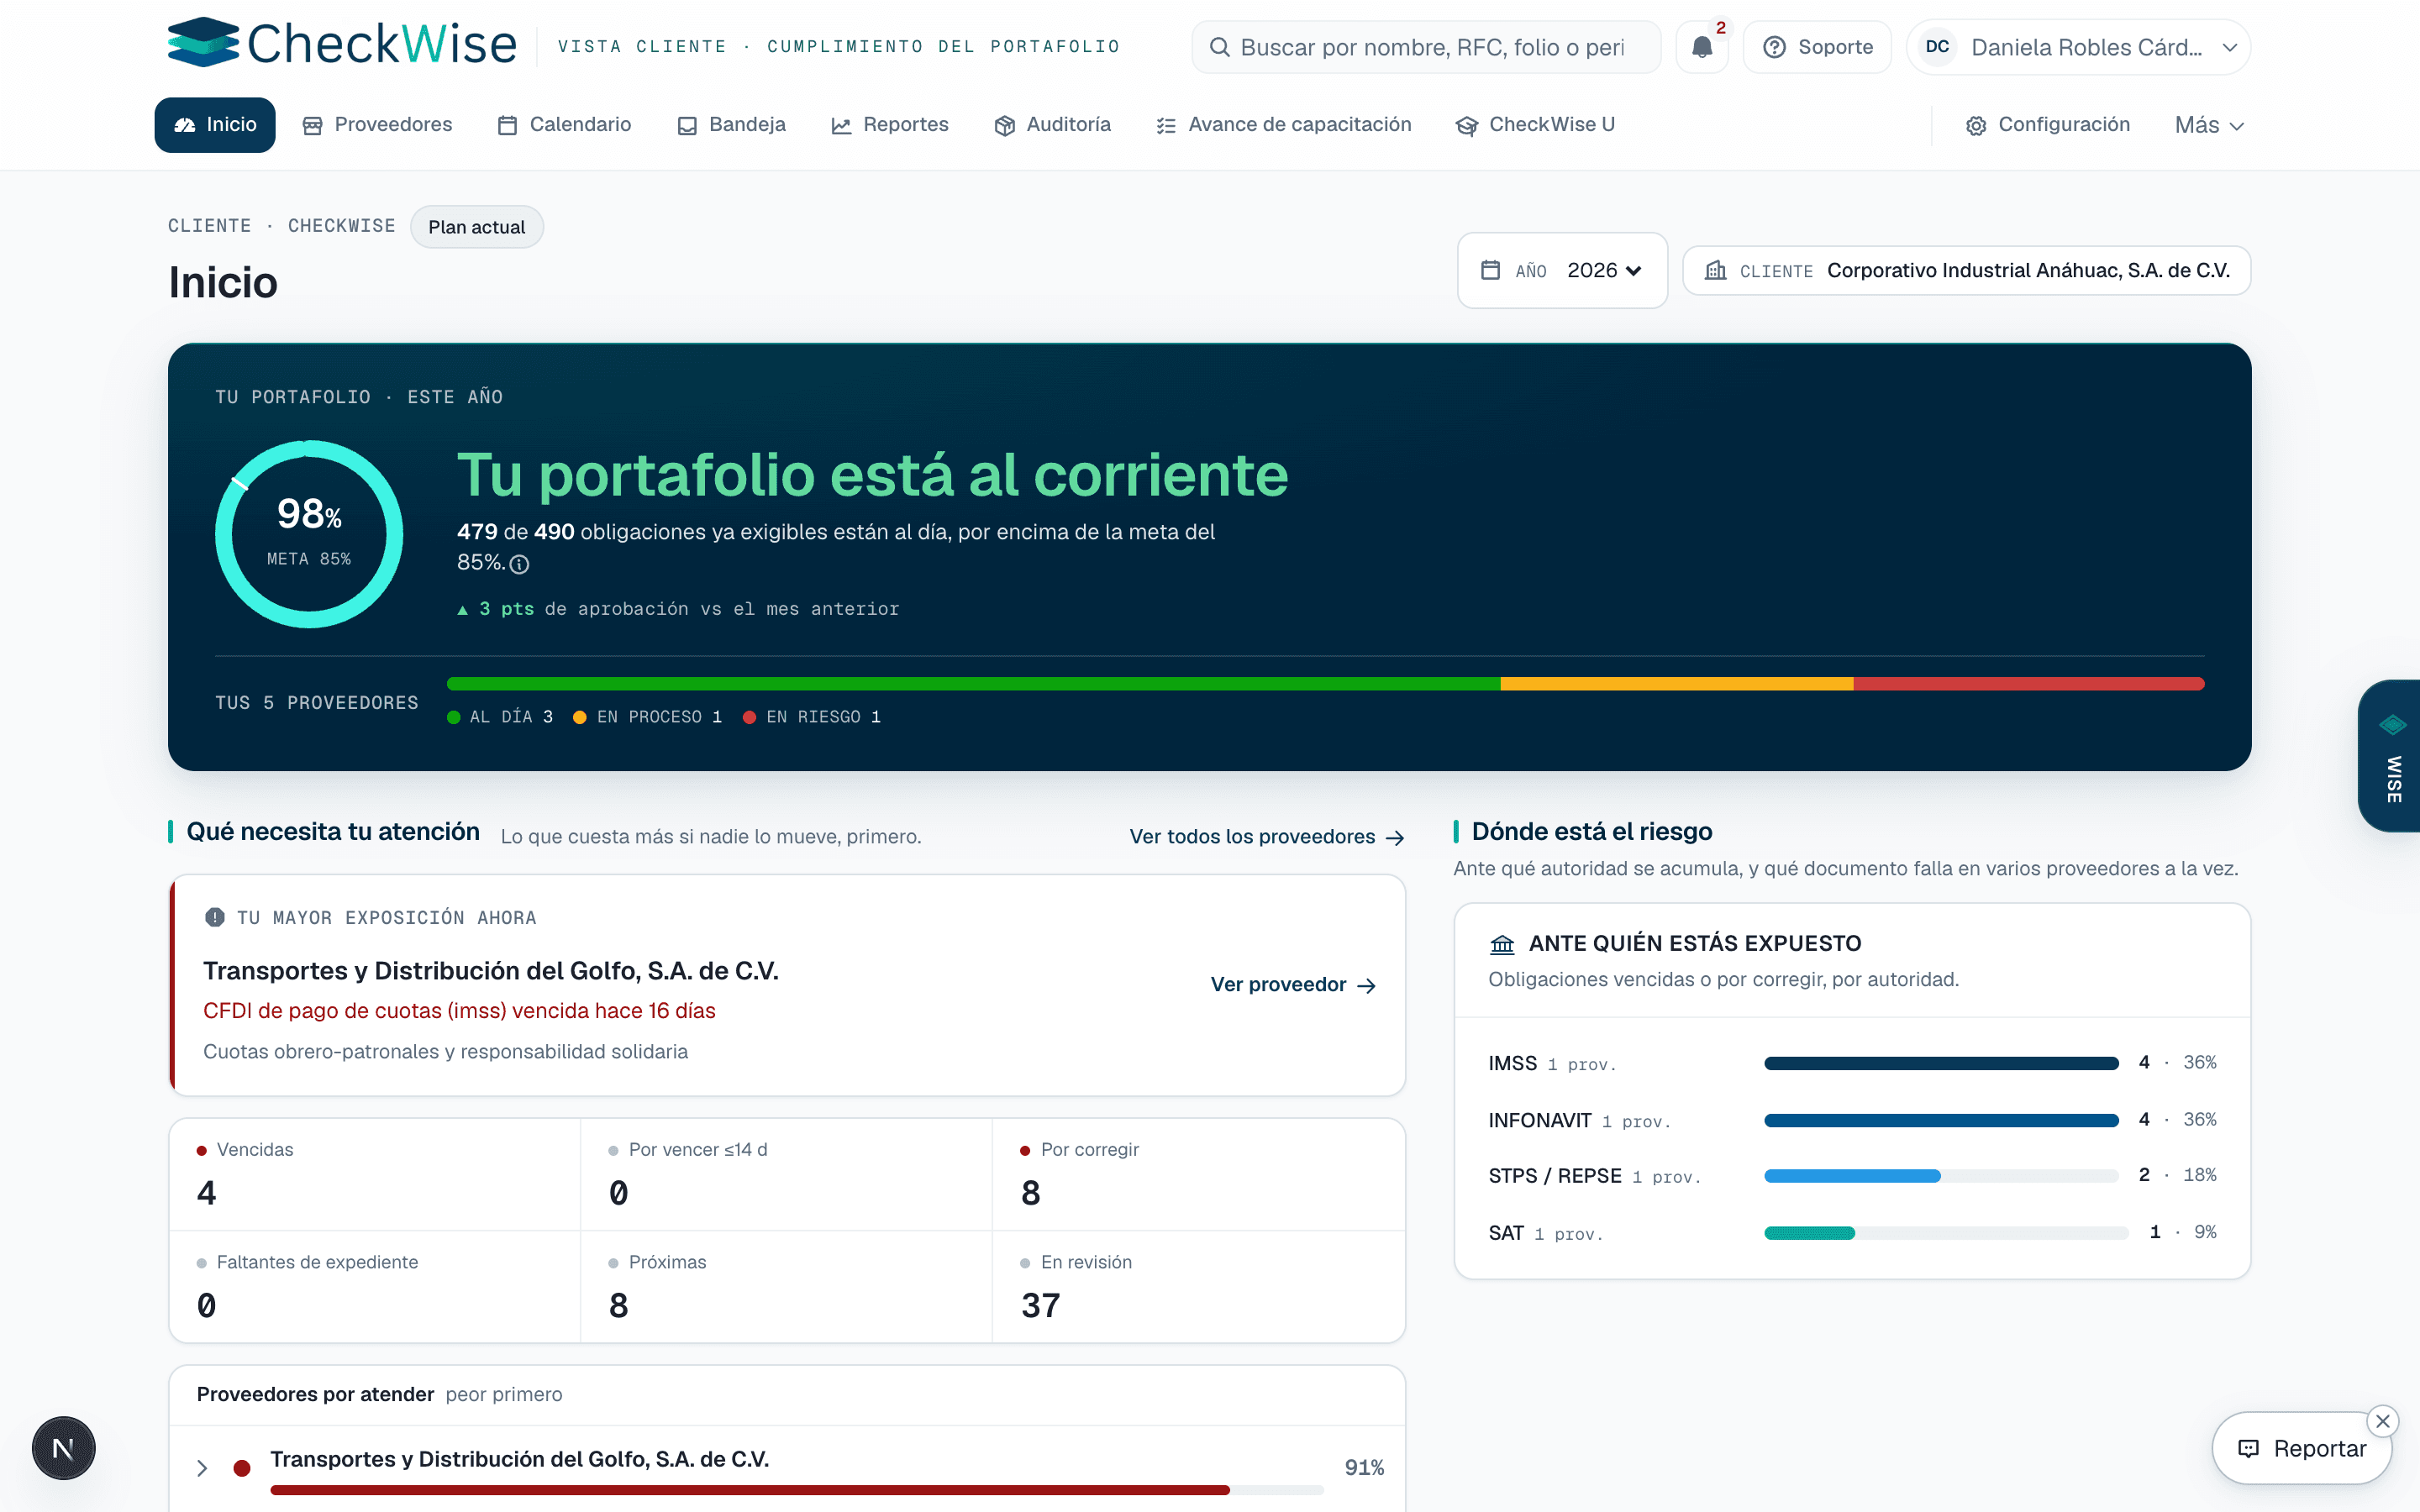The width and height of the screenshot is (2420, 1512).
Task: Click the Soporte button
Action: tap(1817, 47)
